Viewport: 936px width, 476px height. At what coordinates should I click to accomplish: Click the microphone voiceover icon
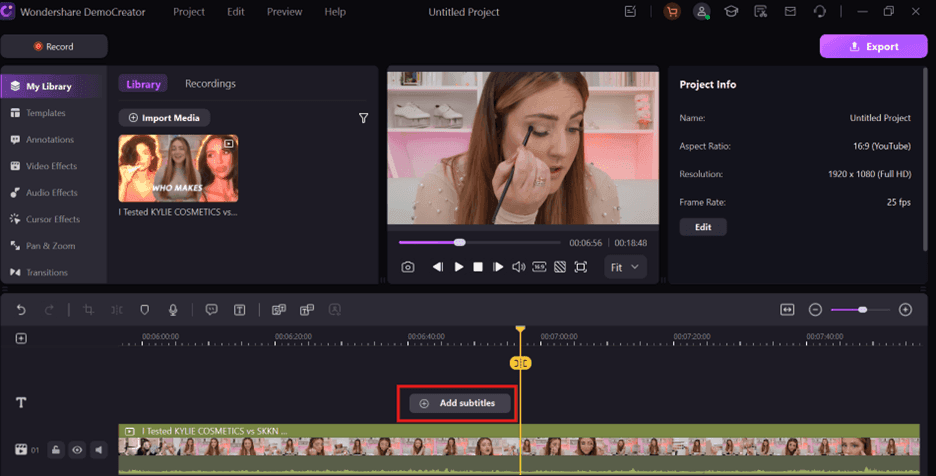(x=172, y=310)
